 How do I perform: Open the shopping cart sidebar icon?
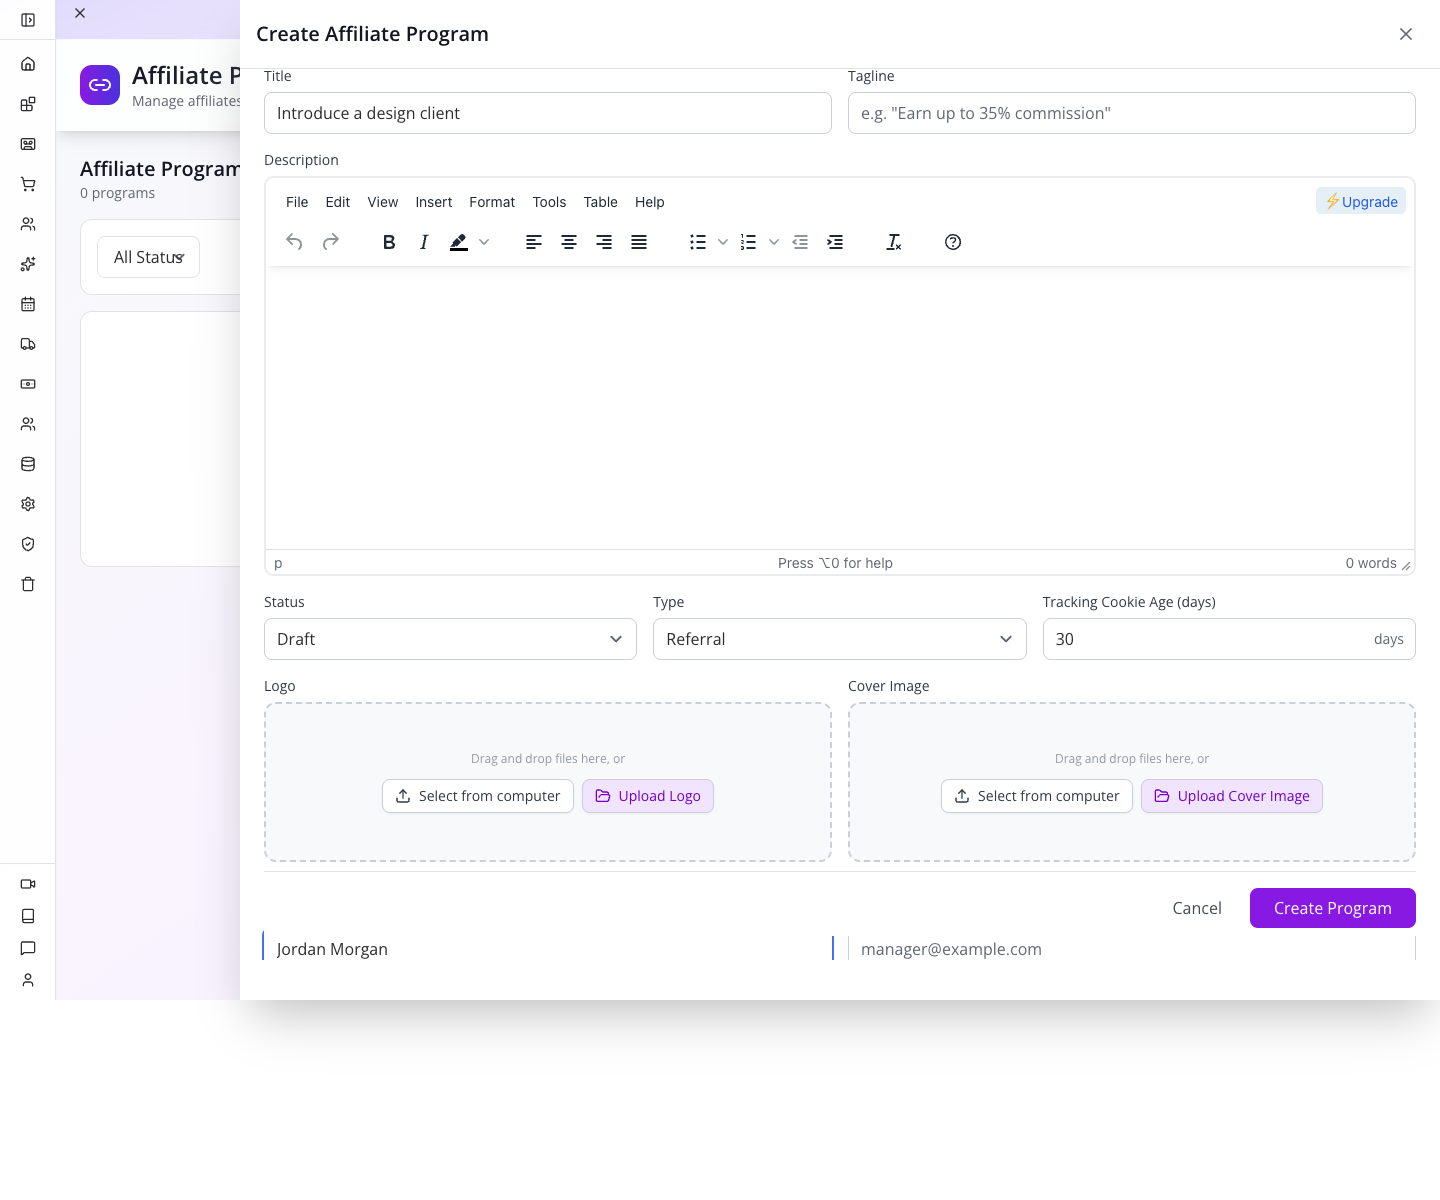[x=28, y=184]
